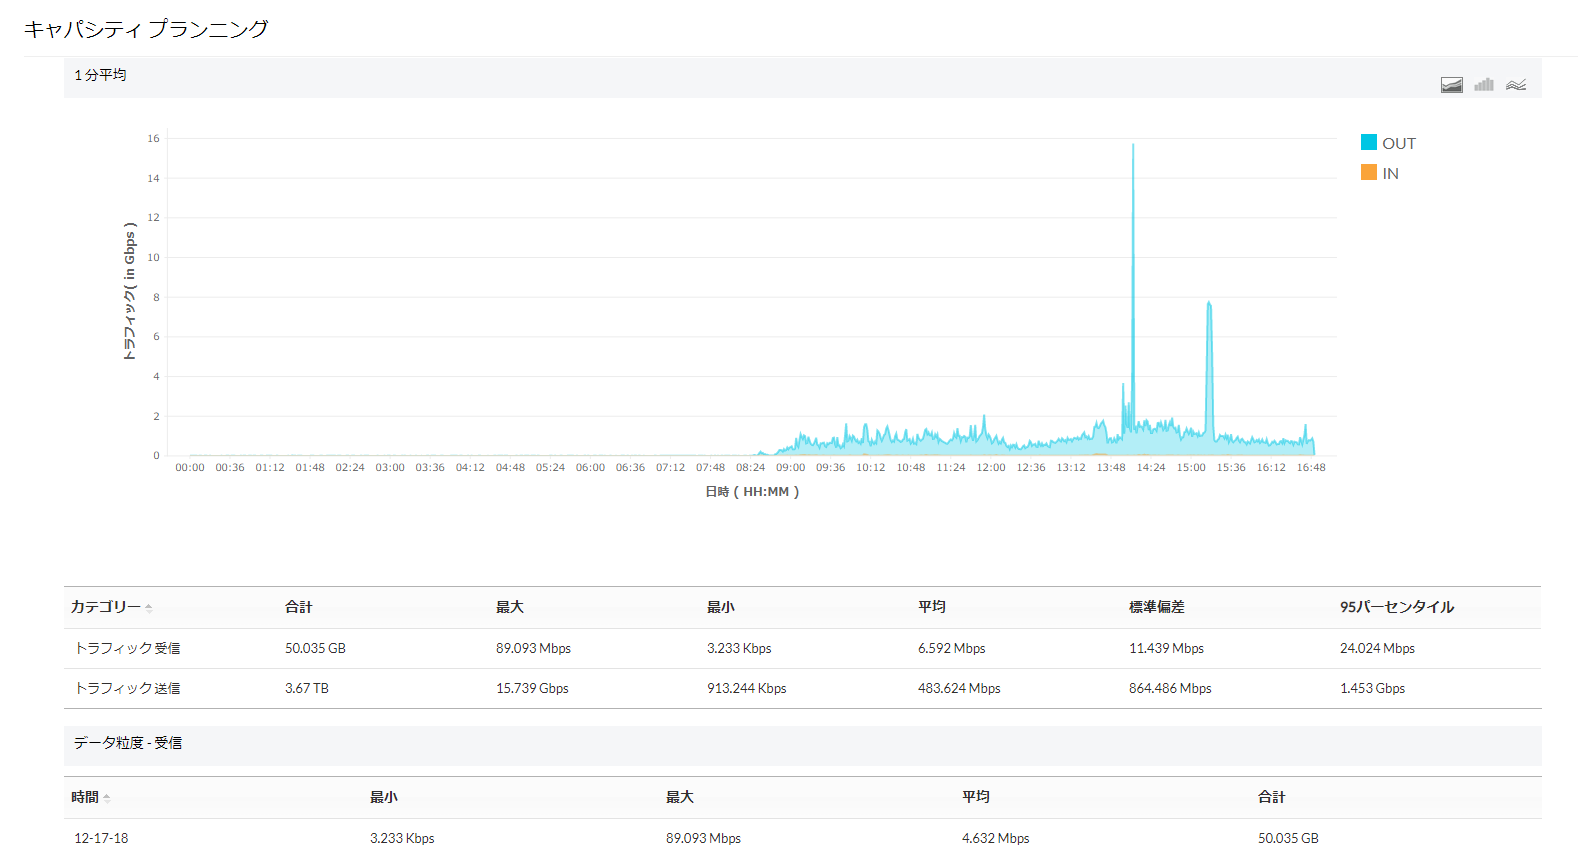1578x855 pixels.
Task: Click the 標準偏差 column header
Action: point(1156,607)
